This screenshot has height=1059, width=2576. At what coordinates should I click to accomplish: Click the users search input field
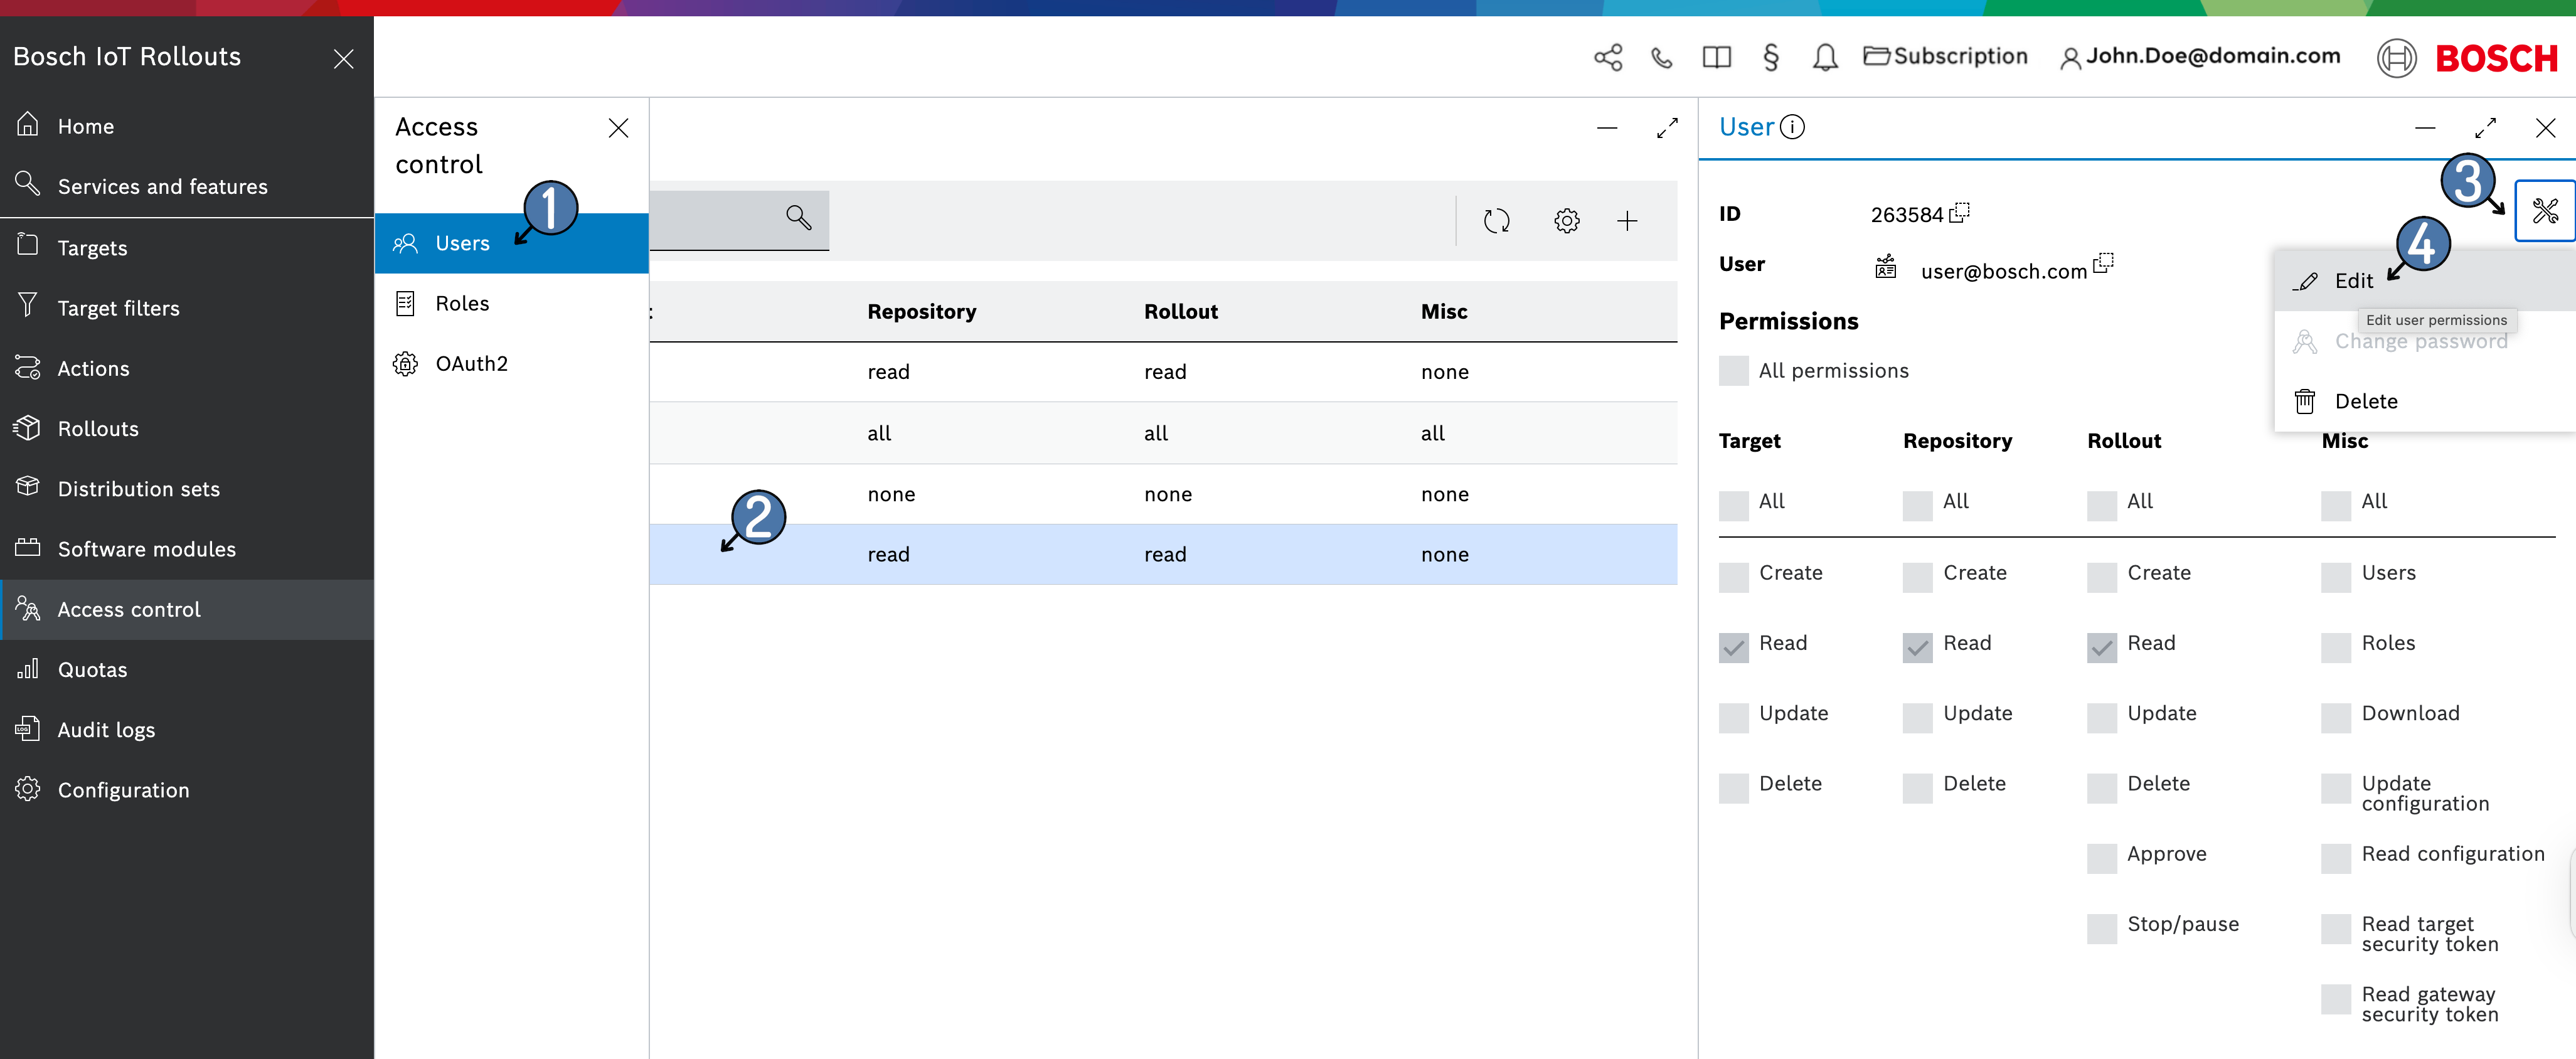(x=739, y=220)
